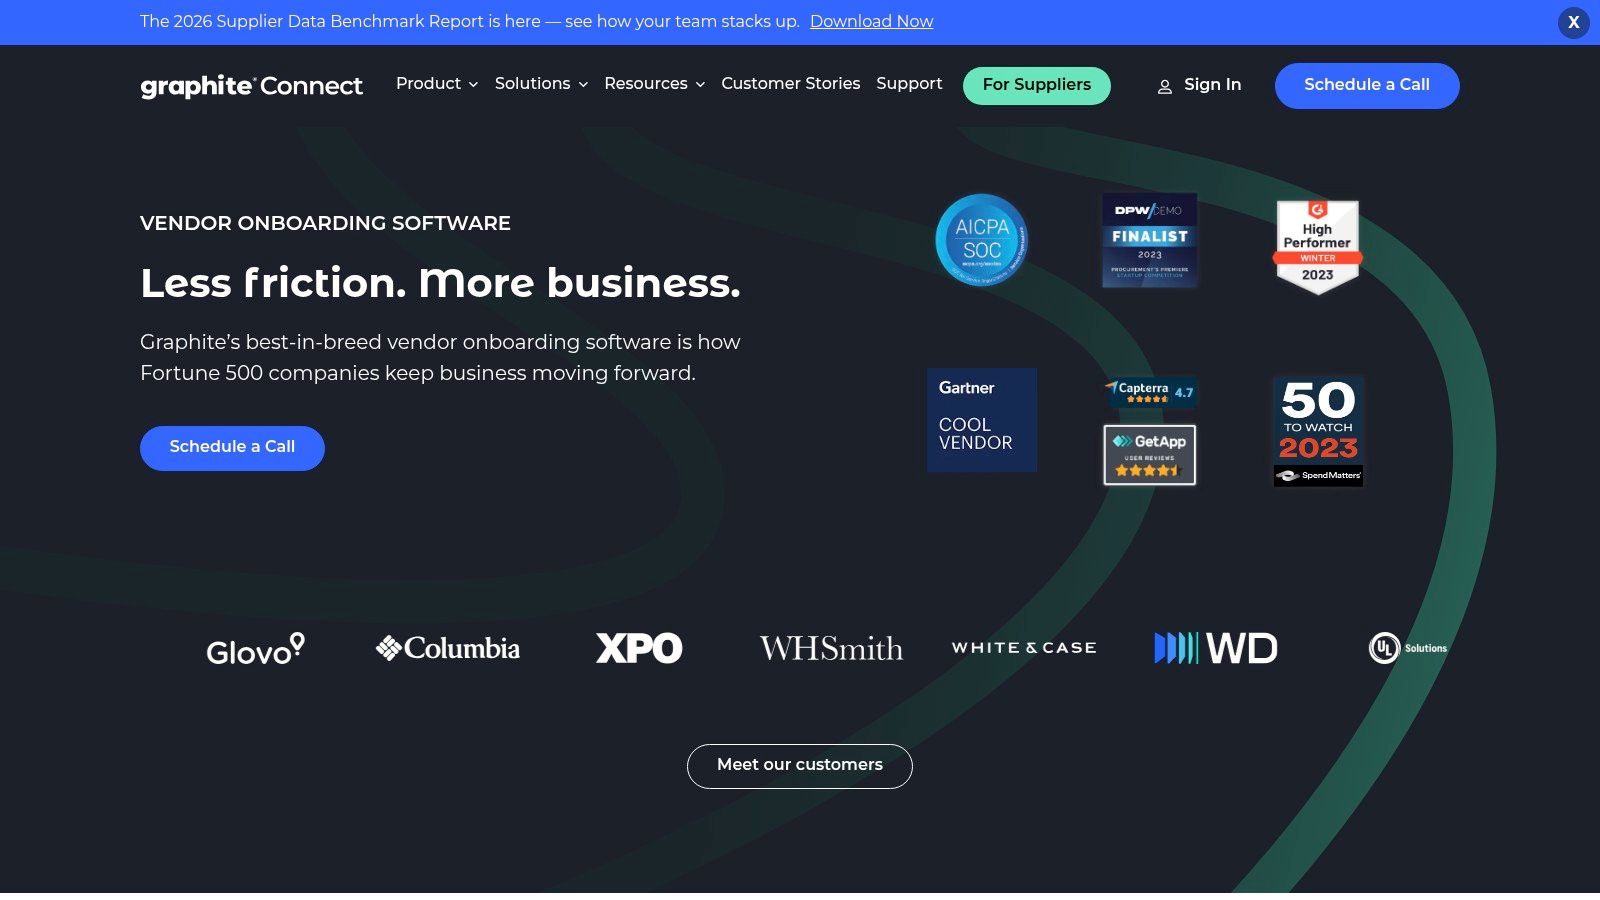Click the Glovo customer logo

pos(255,649)
